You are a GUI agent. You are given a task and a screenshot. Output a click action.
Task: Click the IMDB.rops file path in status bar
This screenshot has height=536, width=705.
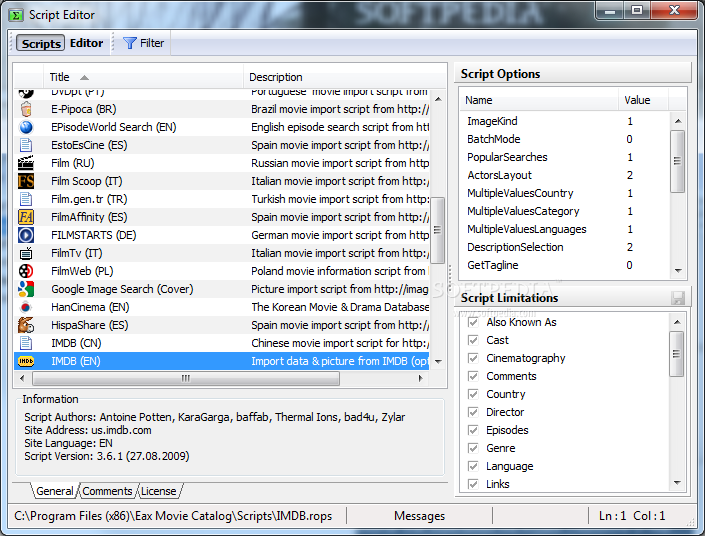point(173,516)
